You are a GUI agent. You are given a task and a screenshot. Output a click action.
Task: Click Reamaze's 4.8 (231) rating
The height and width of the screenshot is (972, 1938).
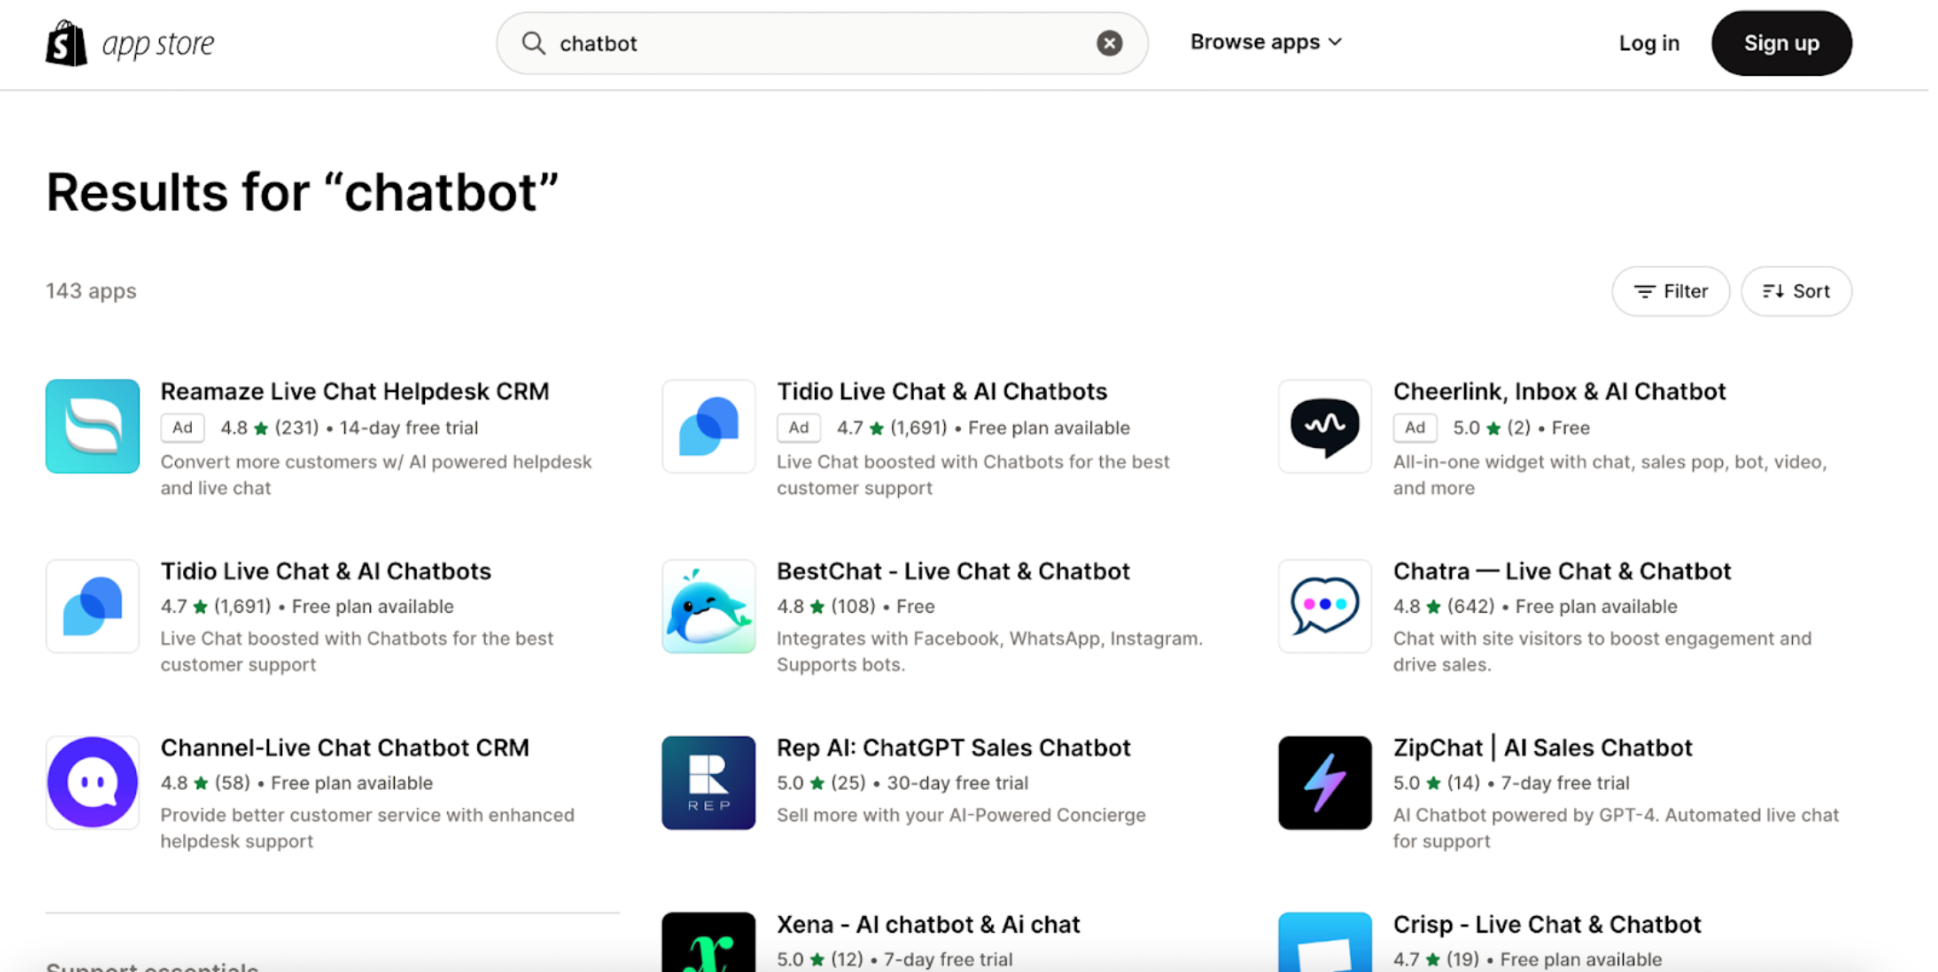269,428
